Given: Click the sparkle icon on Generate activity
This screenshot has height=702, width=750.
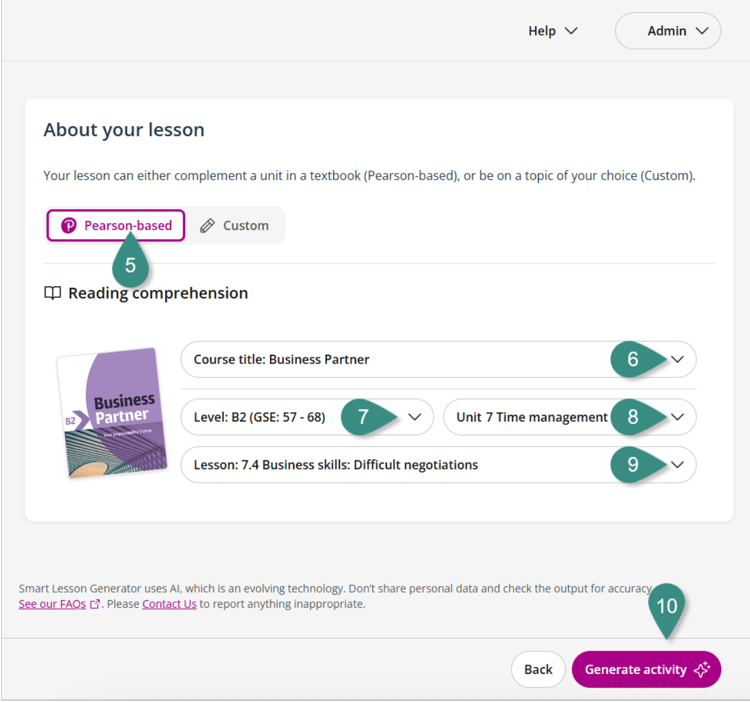Looking at the screenshot, I should pyautogui.click(x=702, y=669).
